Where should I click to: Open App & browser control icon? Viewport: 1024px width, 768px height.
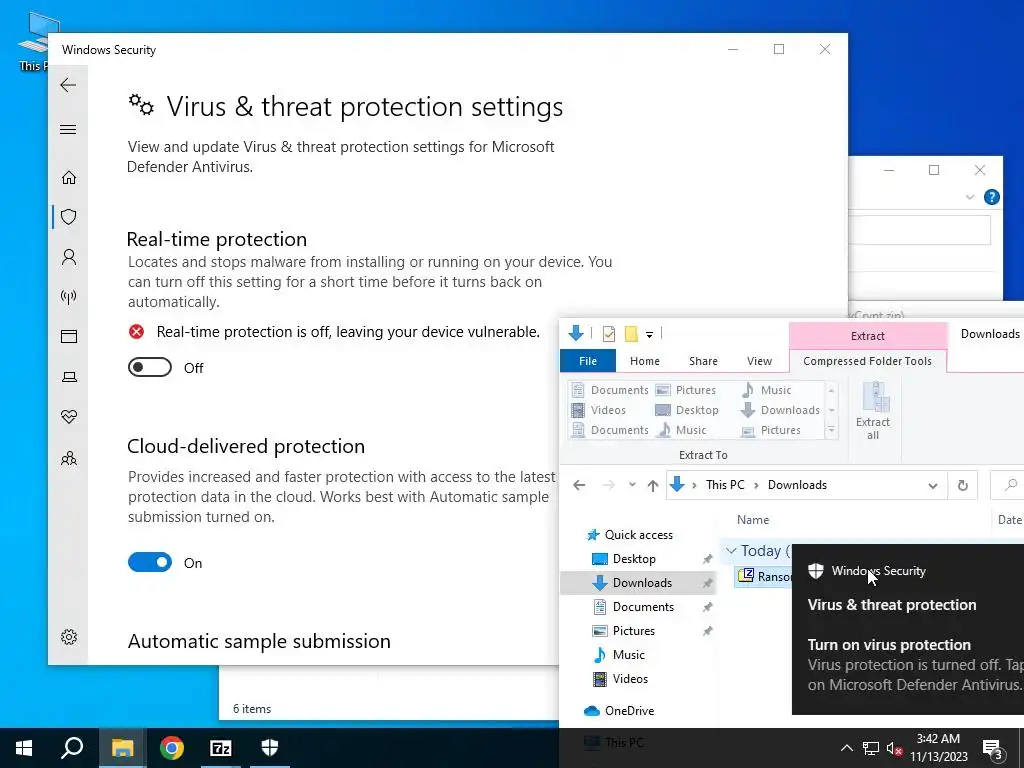click(69, 336)
